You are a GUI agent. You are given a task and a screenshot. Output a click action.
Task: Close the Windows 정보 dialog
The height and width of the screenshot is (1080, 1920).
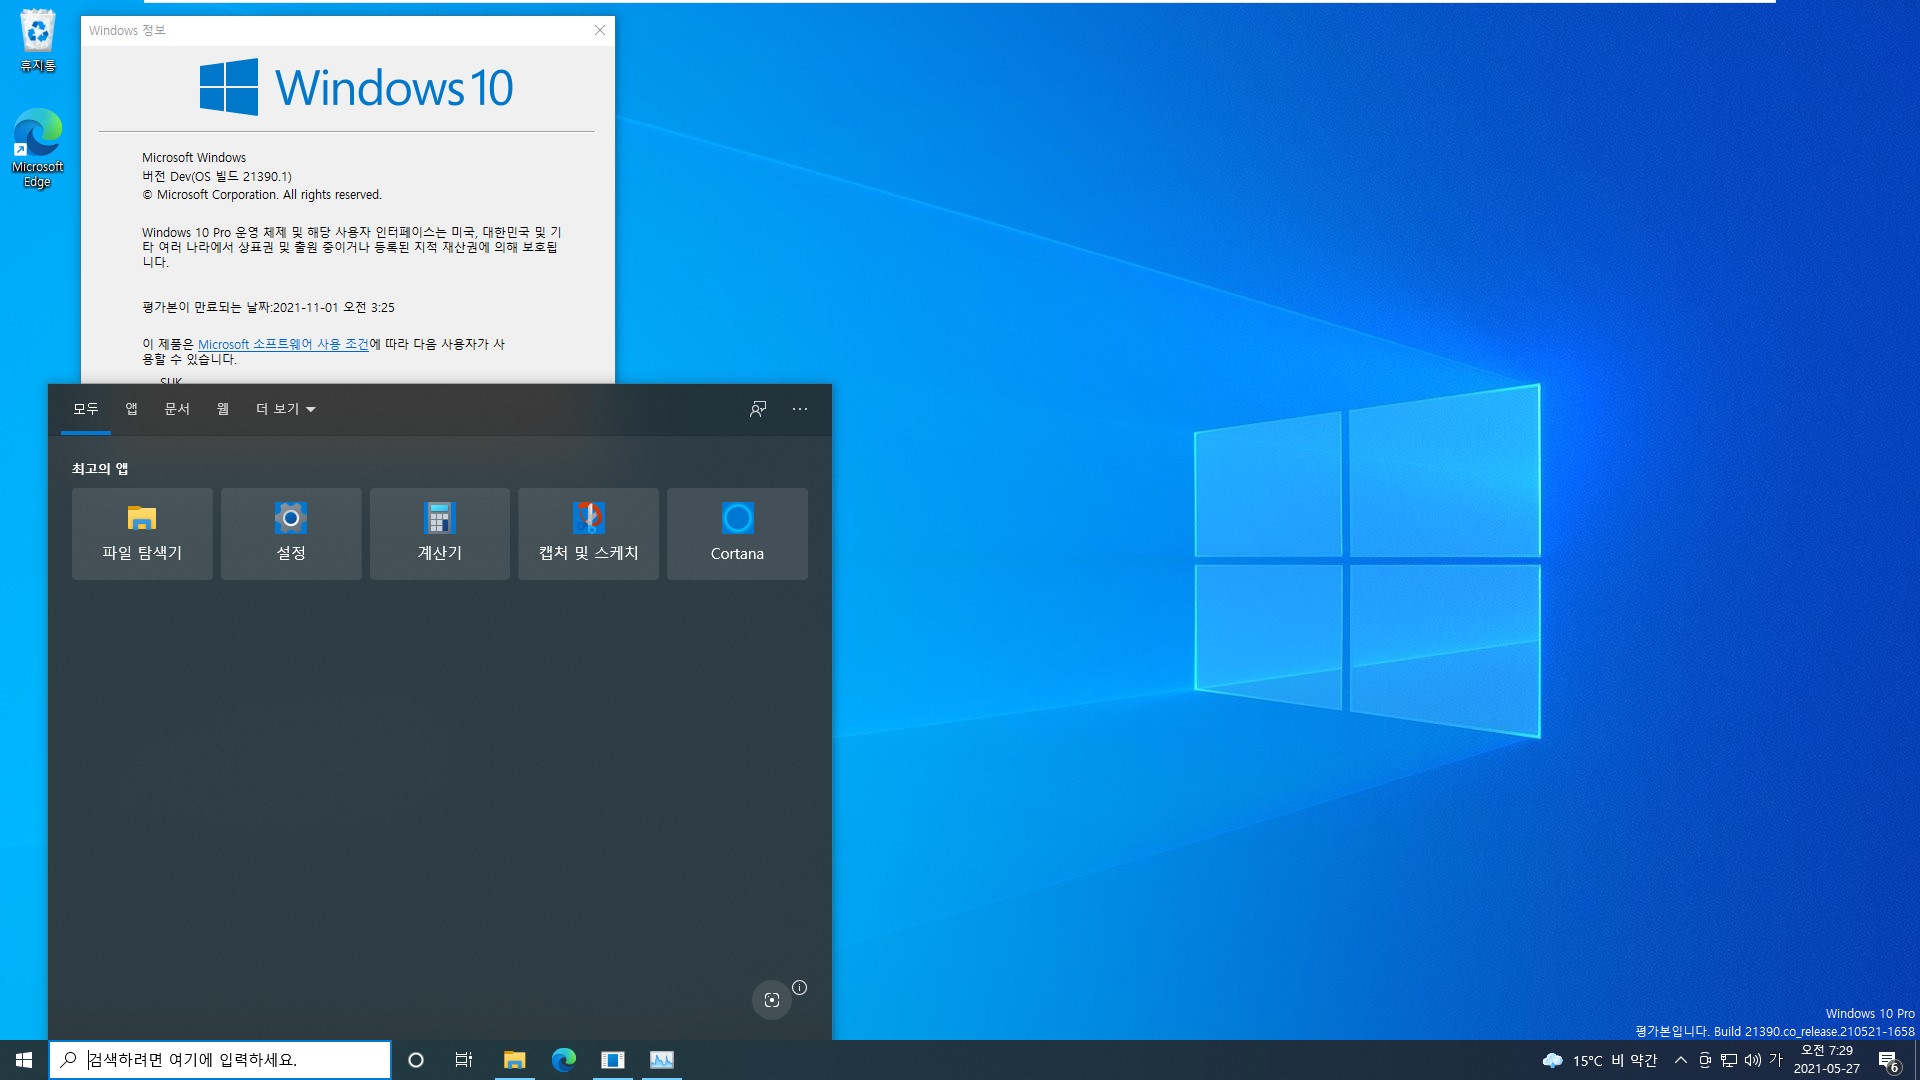tap(600, 30)
